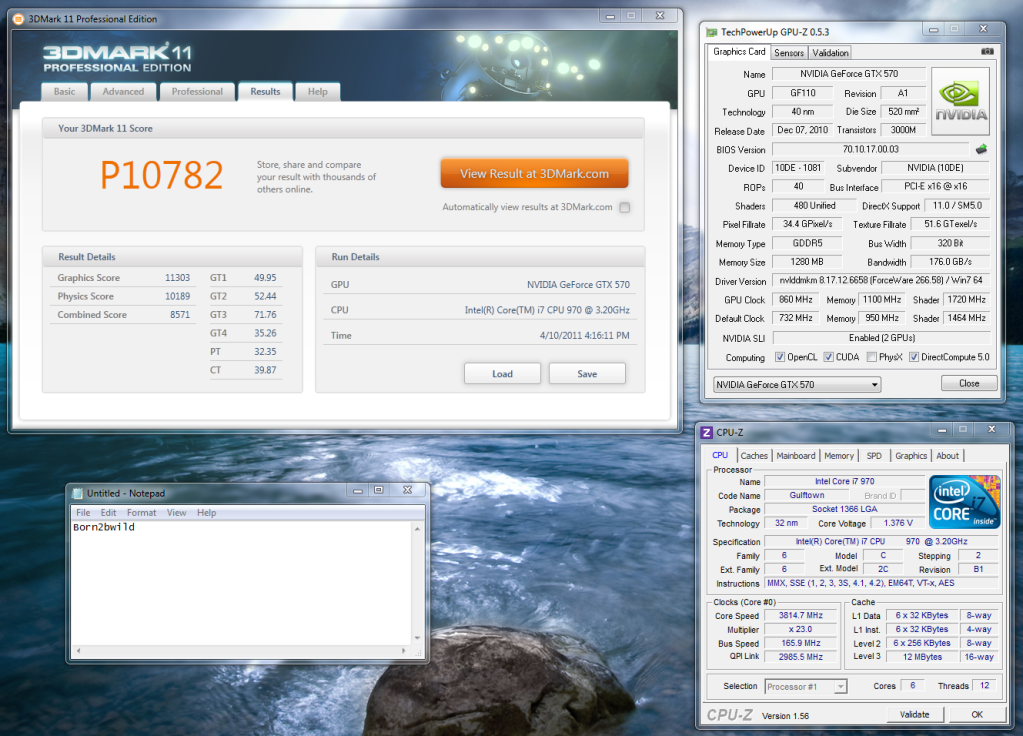Toggle the DirectCompute 5.0 checkbox
Image resolution: width=1023 pixels, height=736 pixels.
[913, 357]
